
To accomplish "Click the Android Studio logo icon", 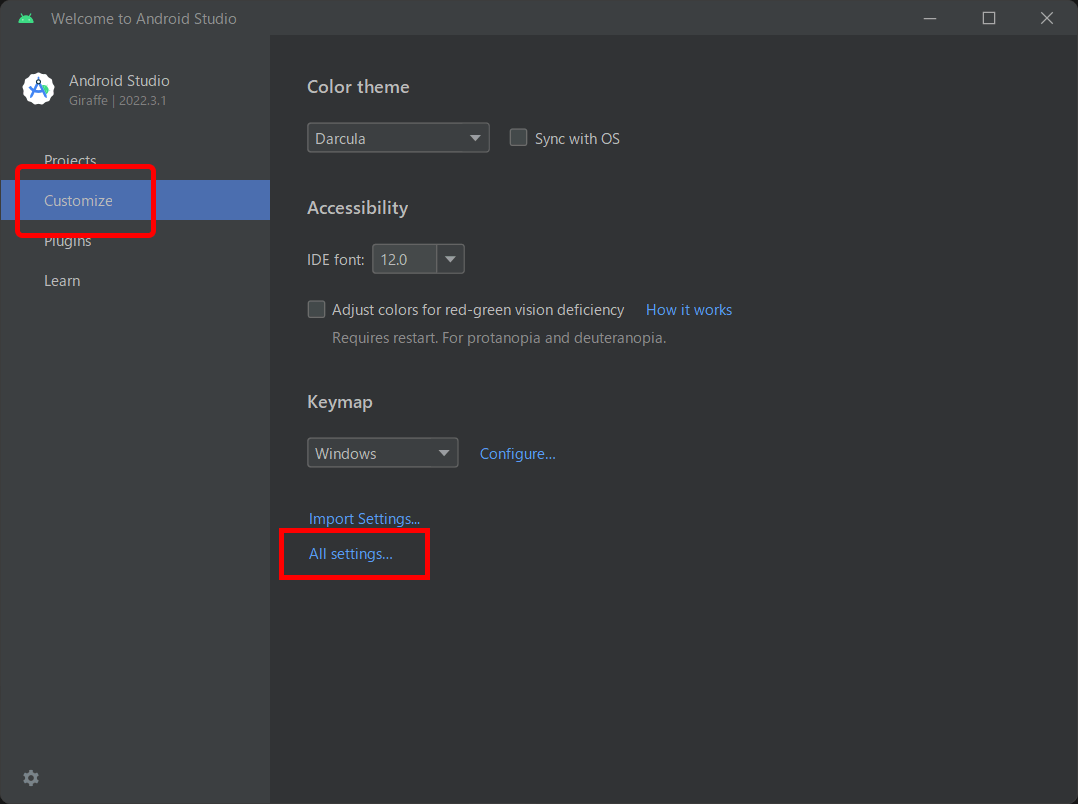I will [38, 89].
